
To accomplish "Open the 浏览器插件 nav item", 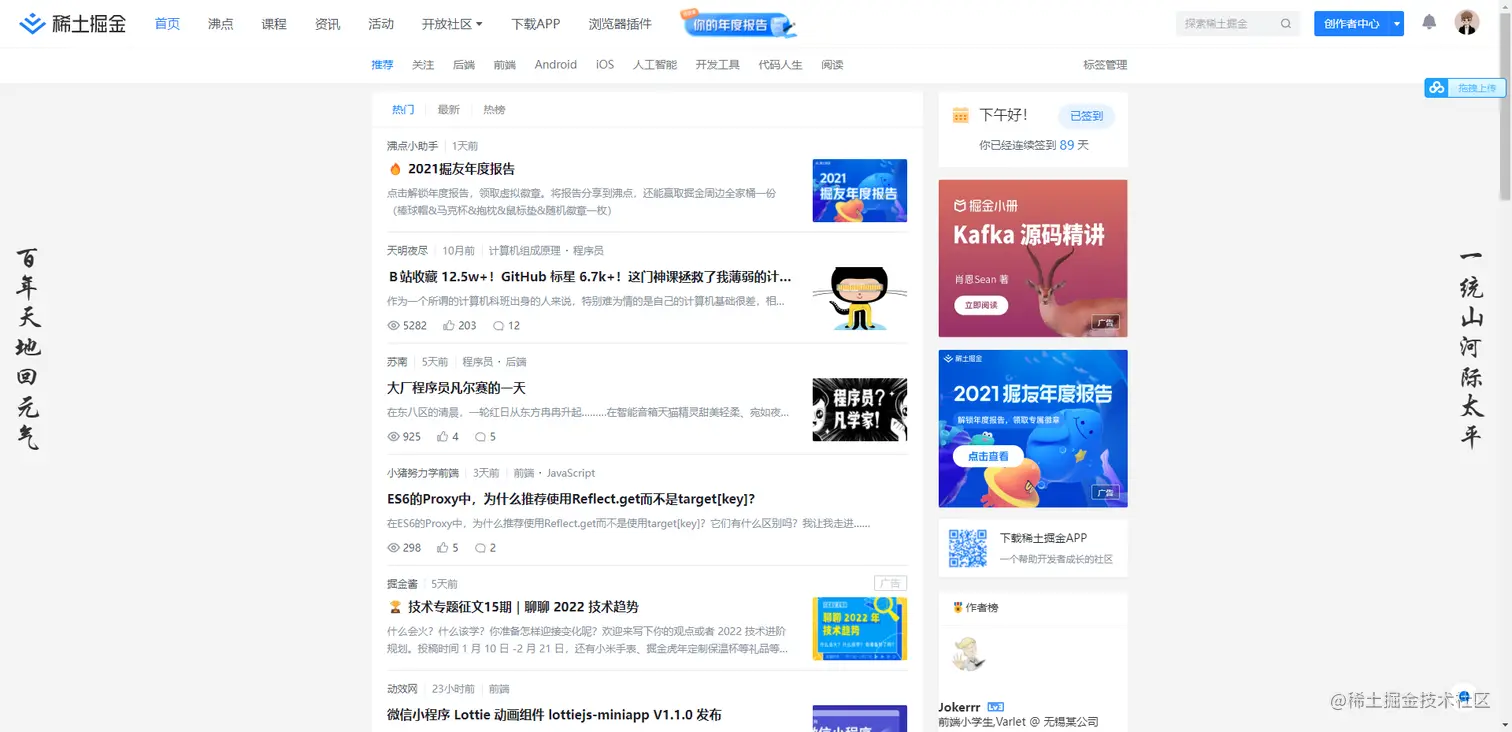I will 620,24.
